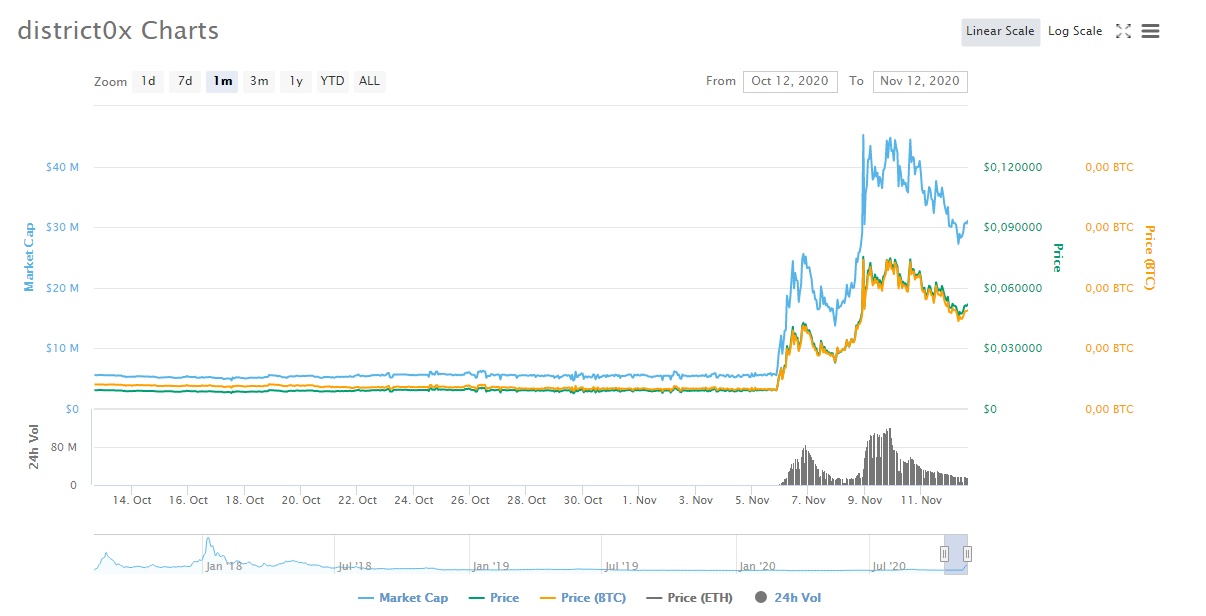Viewport: 1206px width, 616px height.
Task: Switch to Linear Scale
Action: [x=1000, y=31]
